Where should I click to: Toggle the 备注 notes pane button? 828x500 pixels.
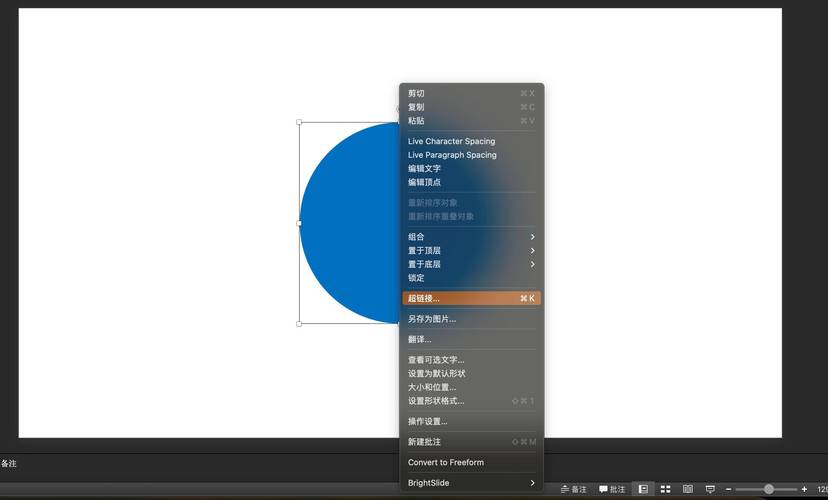pyautogui.click(x=574, y=489)
